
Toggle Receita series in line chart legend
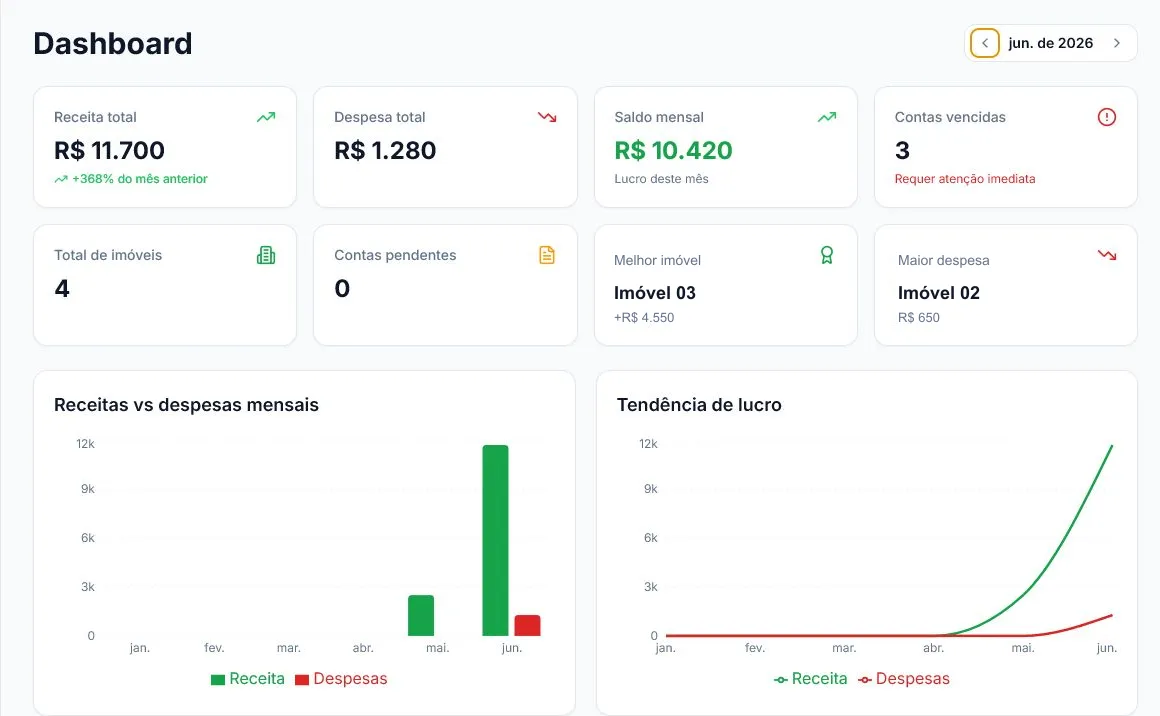tap(811, 678)
